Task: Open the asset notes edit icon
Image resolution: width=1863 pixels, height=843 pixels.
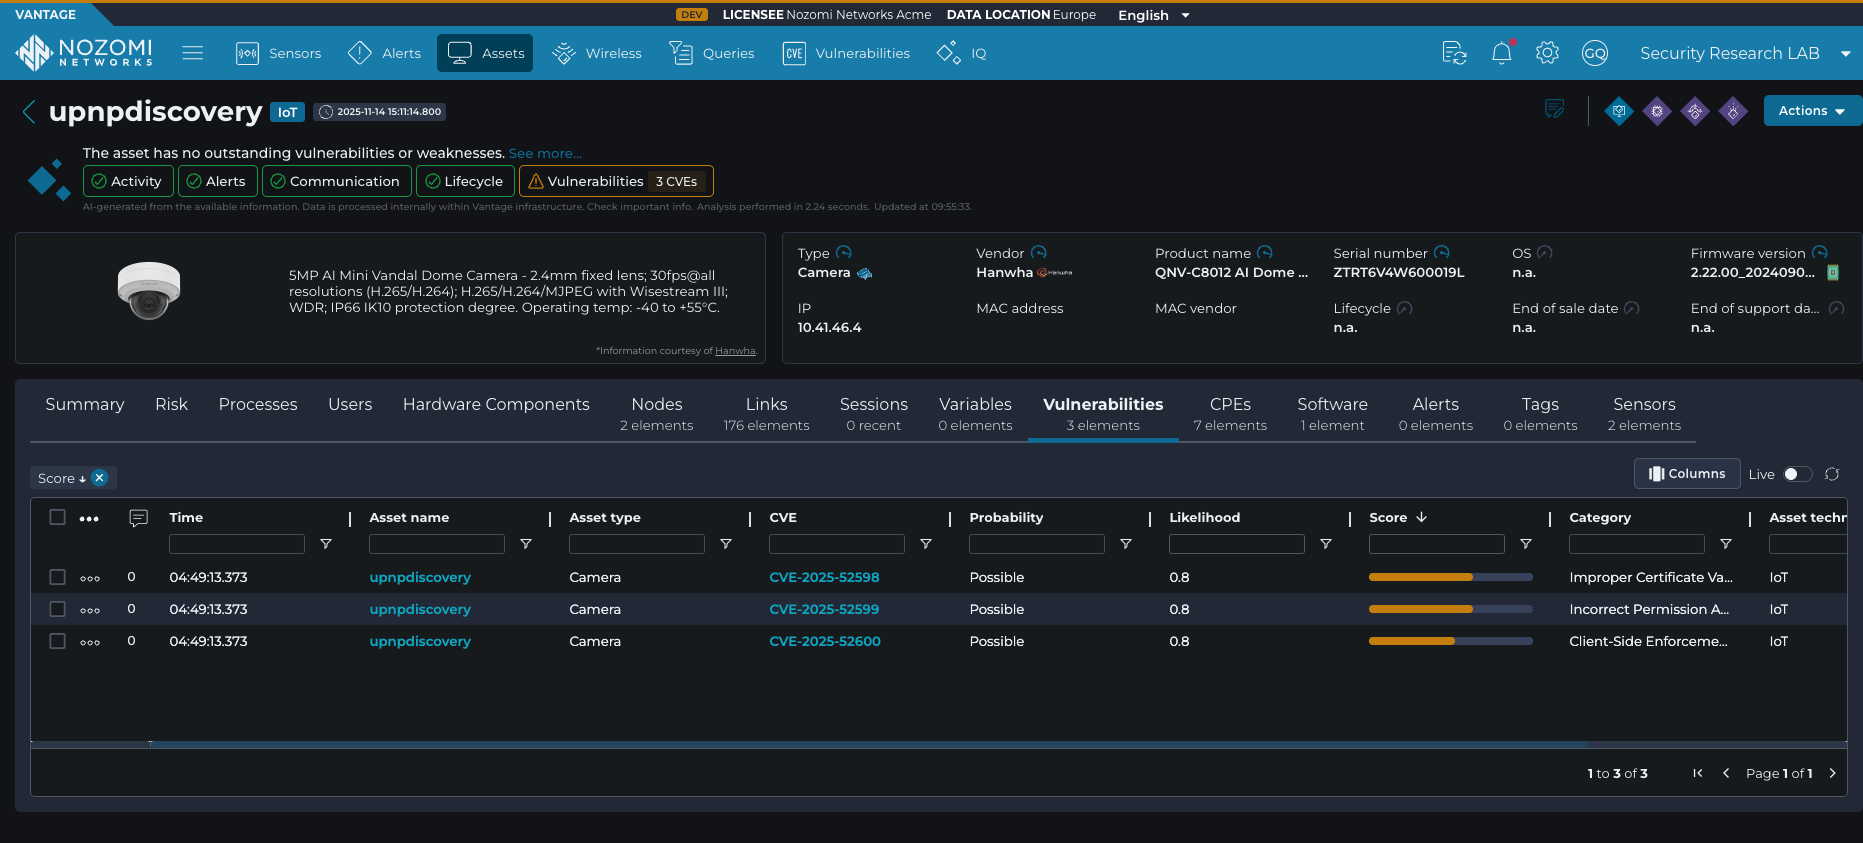Action: 1555,109
